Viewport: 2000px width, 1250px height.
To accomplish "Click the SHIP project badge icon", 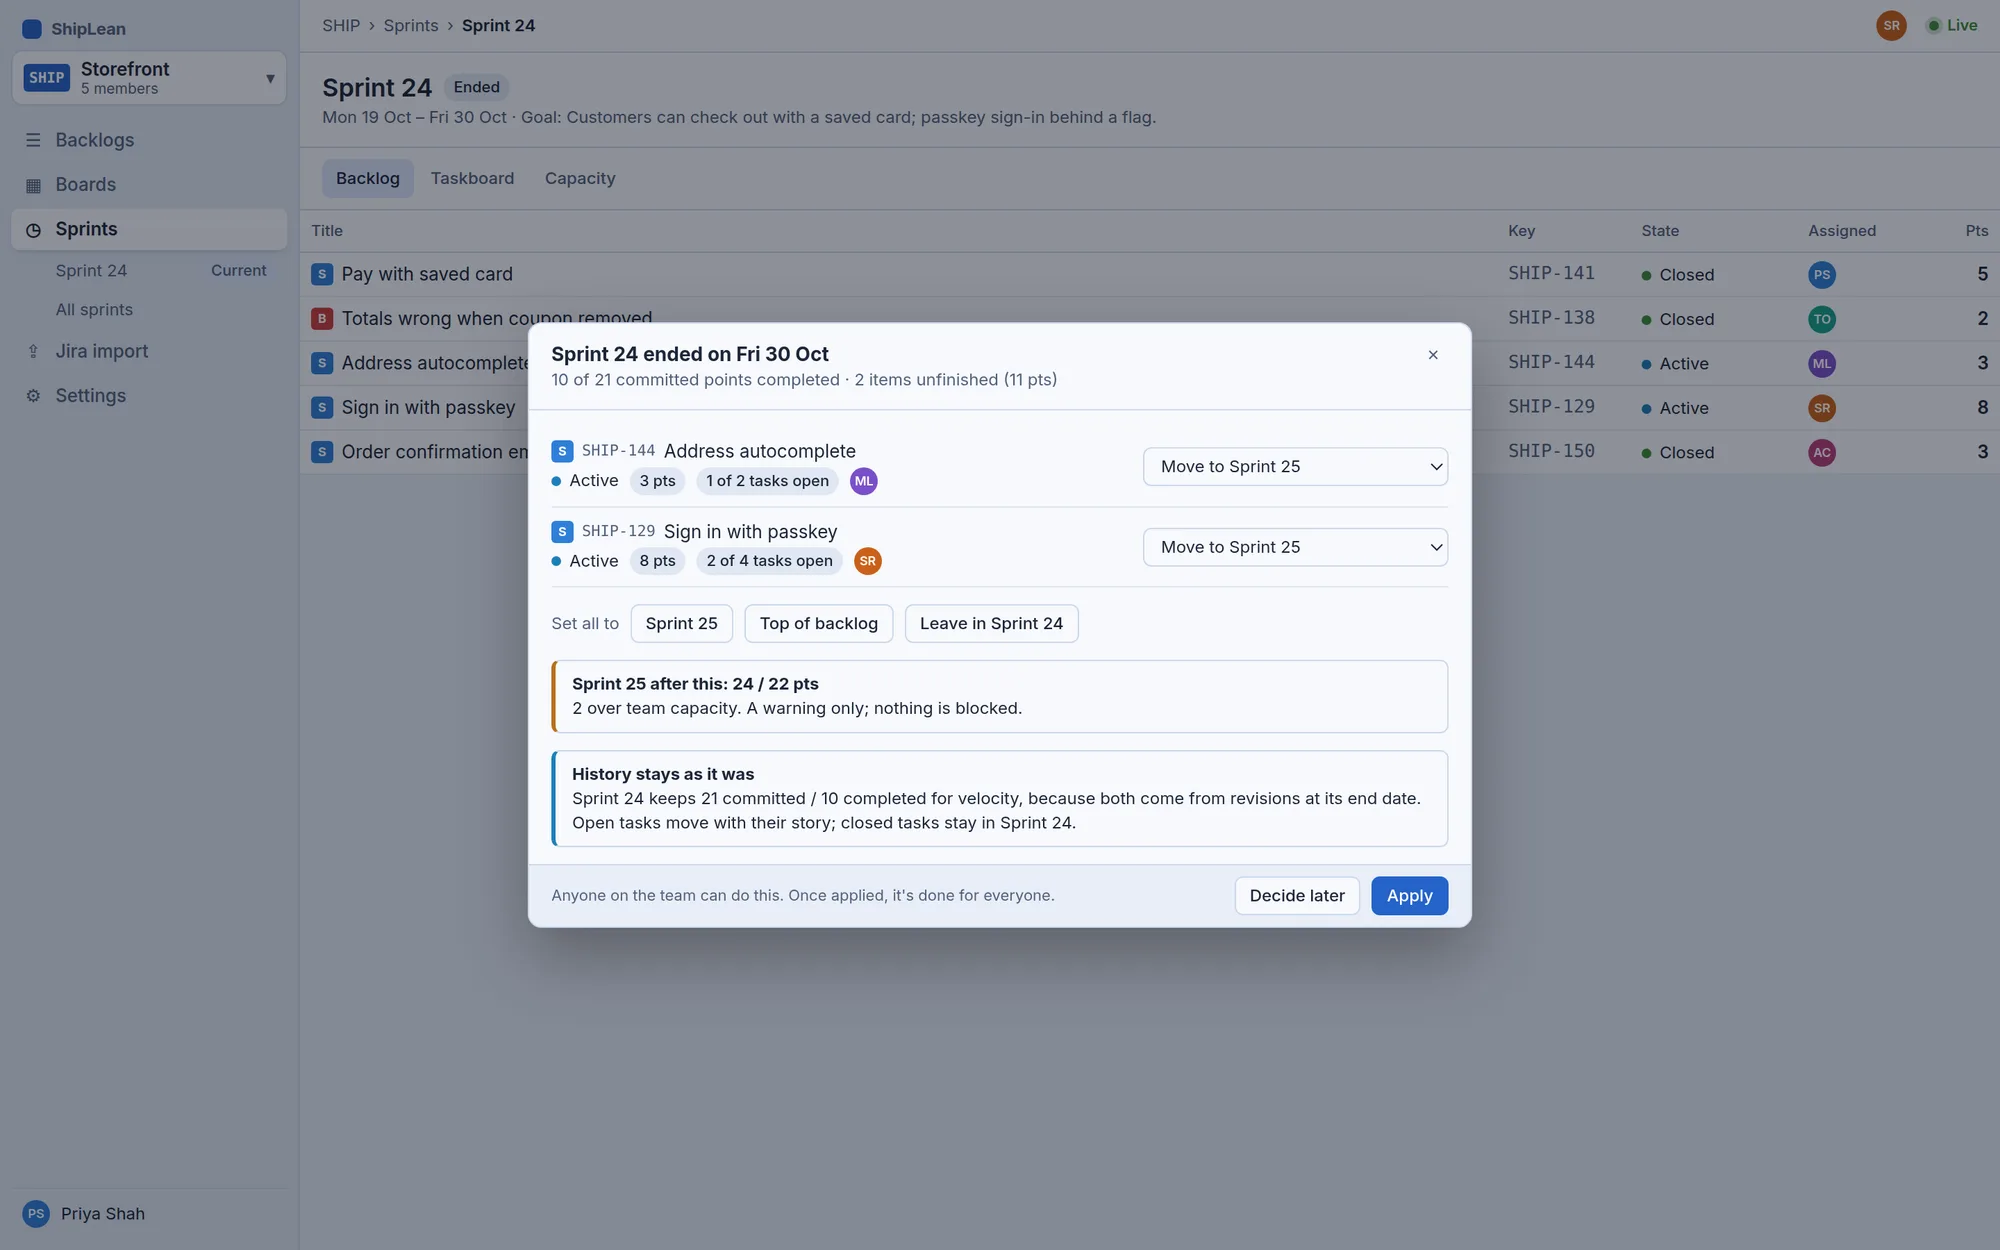I will (x=47, y=78).
